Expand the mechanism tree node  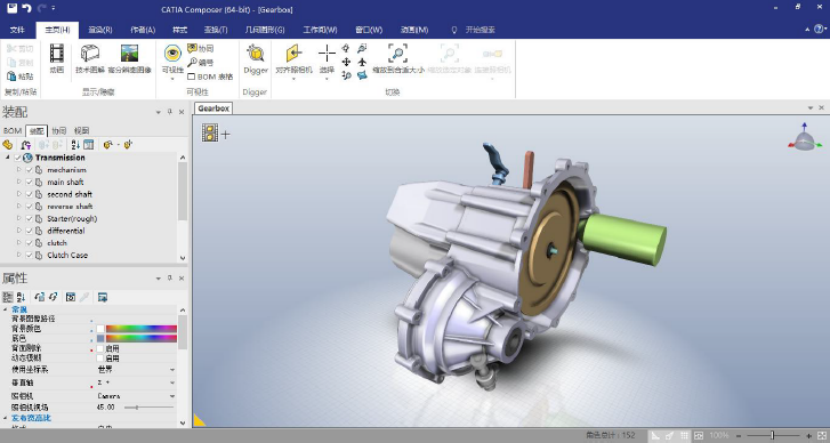coord(18,170)
